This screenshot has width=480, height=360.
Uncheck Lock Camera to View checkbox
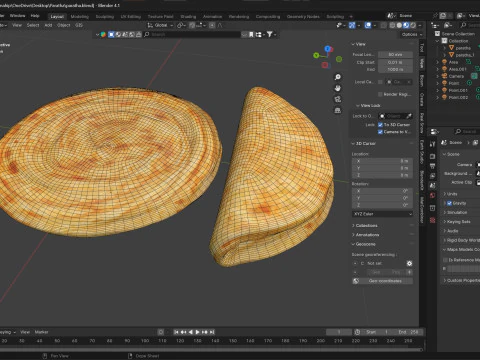click(380, 132)
